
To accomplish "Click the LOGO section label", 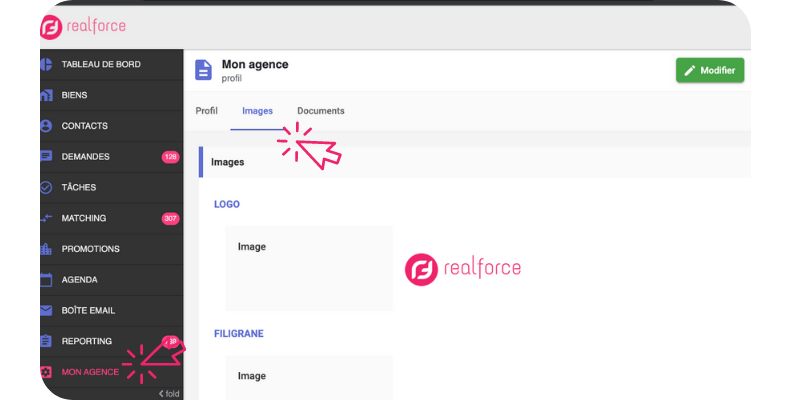I will click(227, 204).
